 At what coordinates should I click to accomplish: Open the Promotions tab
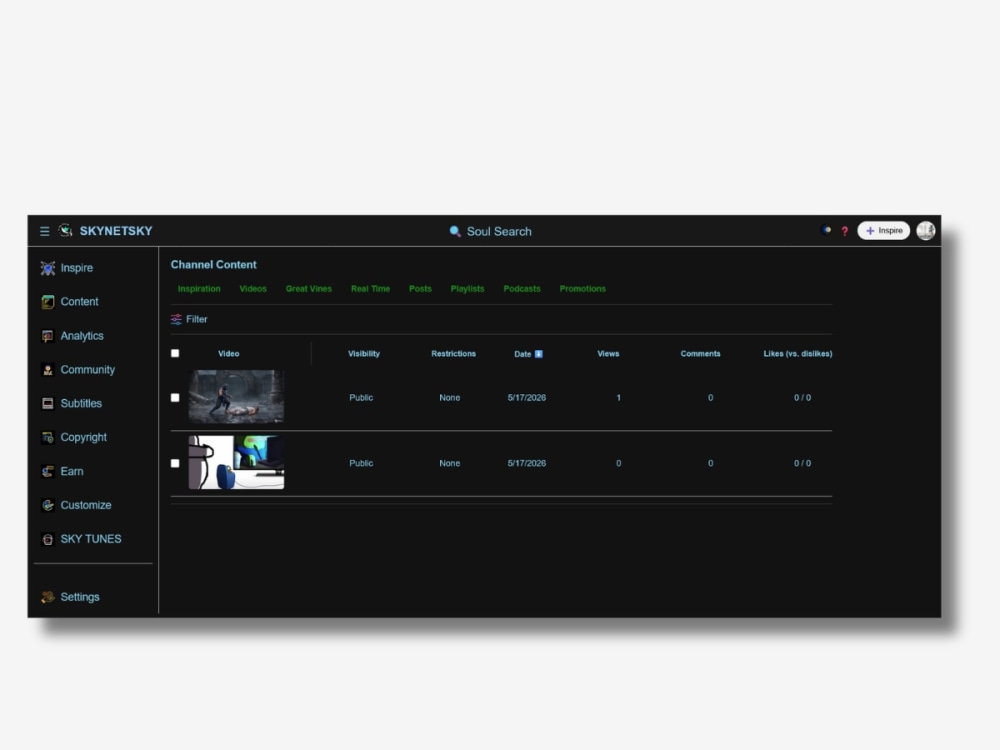[583, 289]
